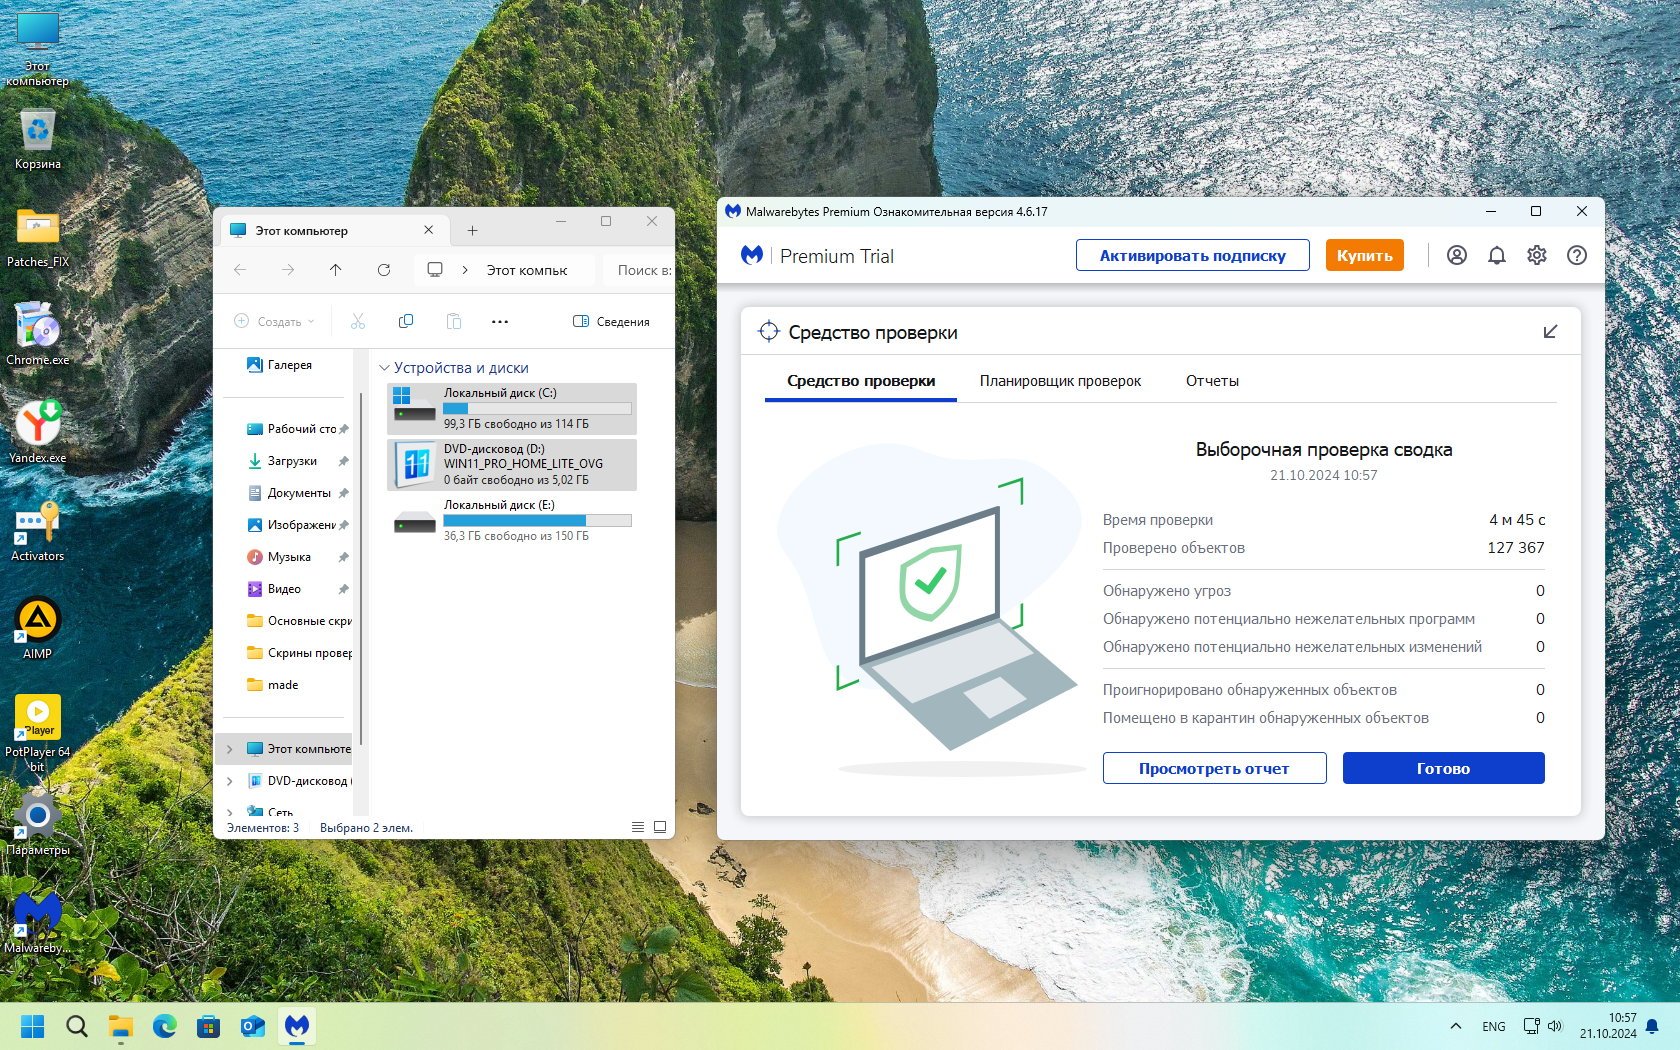Select the Patches_FIX folder on desktop

pos(38,237)
